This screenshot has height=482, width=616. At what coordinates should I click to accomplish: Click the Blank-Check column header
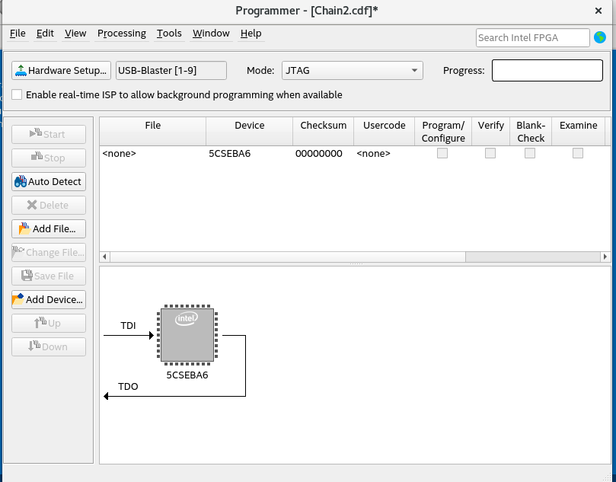[x=530, y=131]
